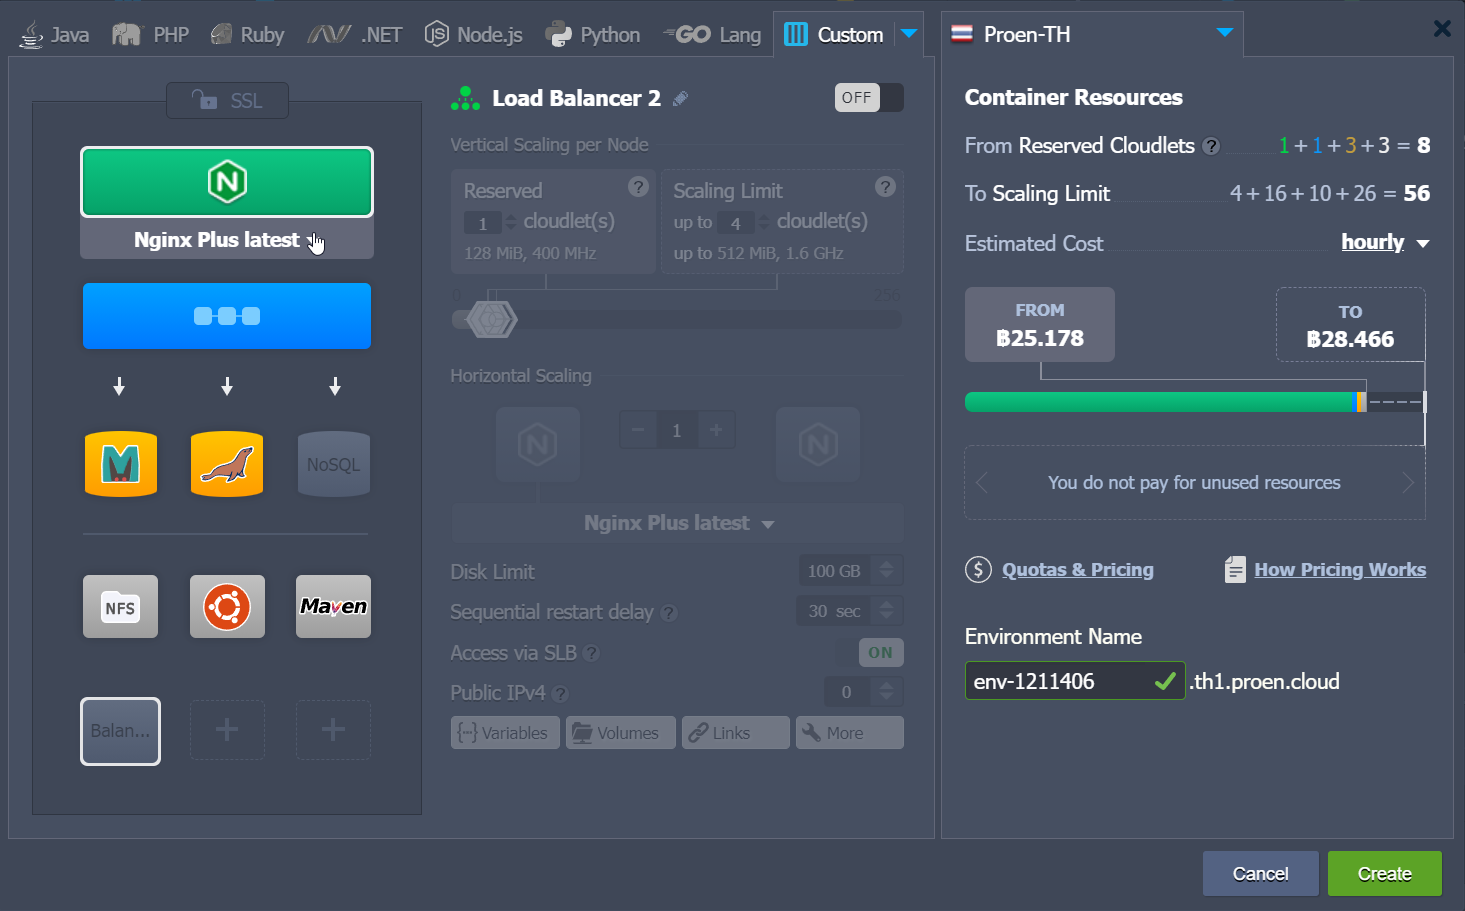1465x911 pixels.
Task: Select the Maven build node
Action: tap(334, 607)
